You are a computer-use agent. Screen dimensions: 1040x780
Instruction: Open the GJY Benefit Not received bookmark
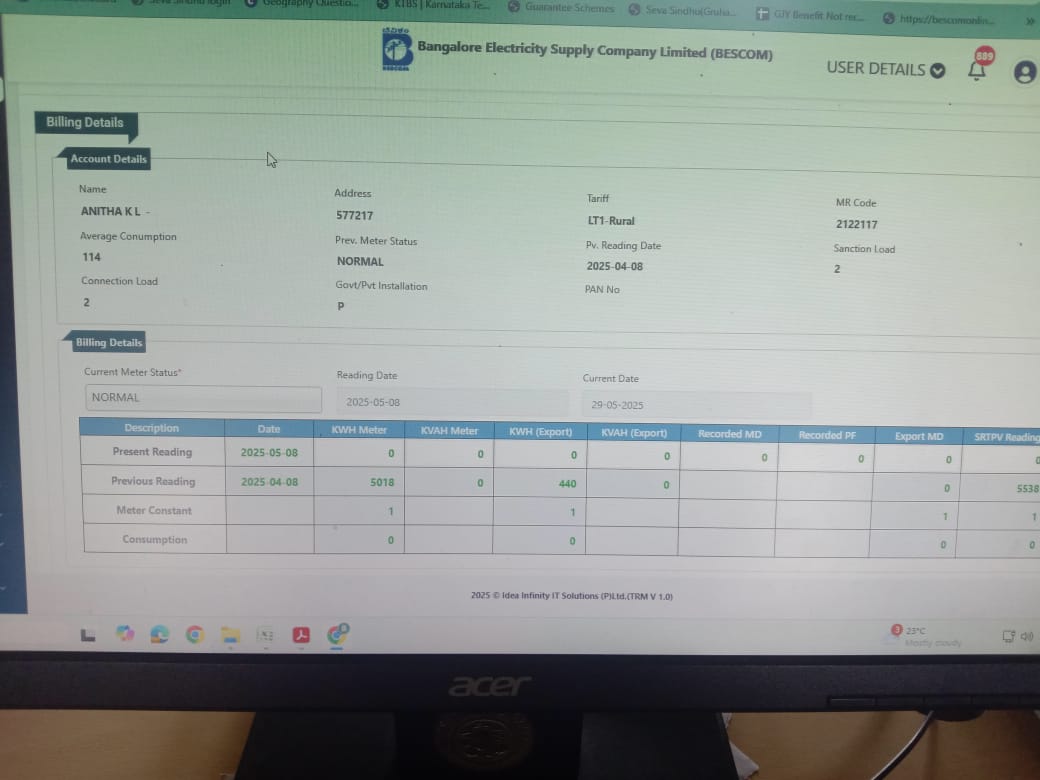click(x=811, y=15)
